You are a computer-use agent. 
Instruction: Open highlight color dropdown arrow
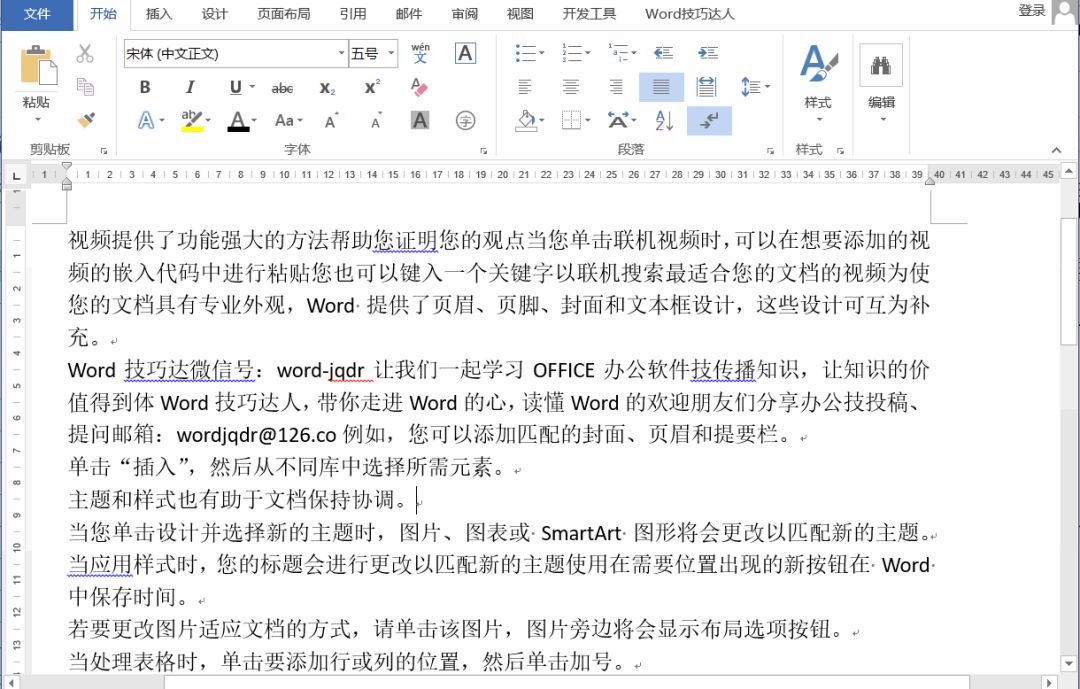208,121
